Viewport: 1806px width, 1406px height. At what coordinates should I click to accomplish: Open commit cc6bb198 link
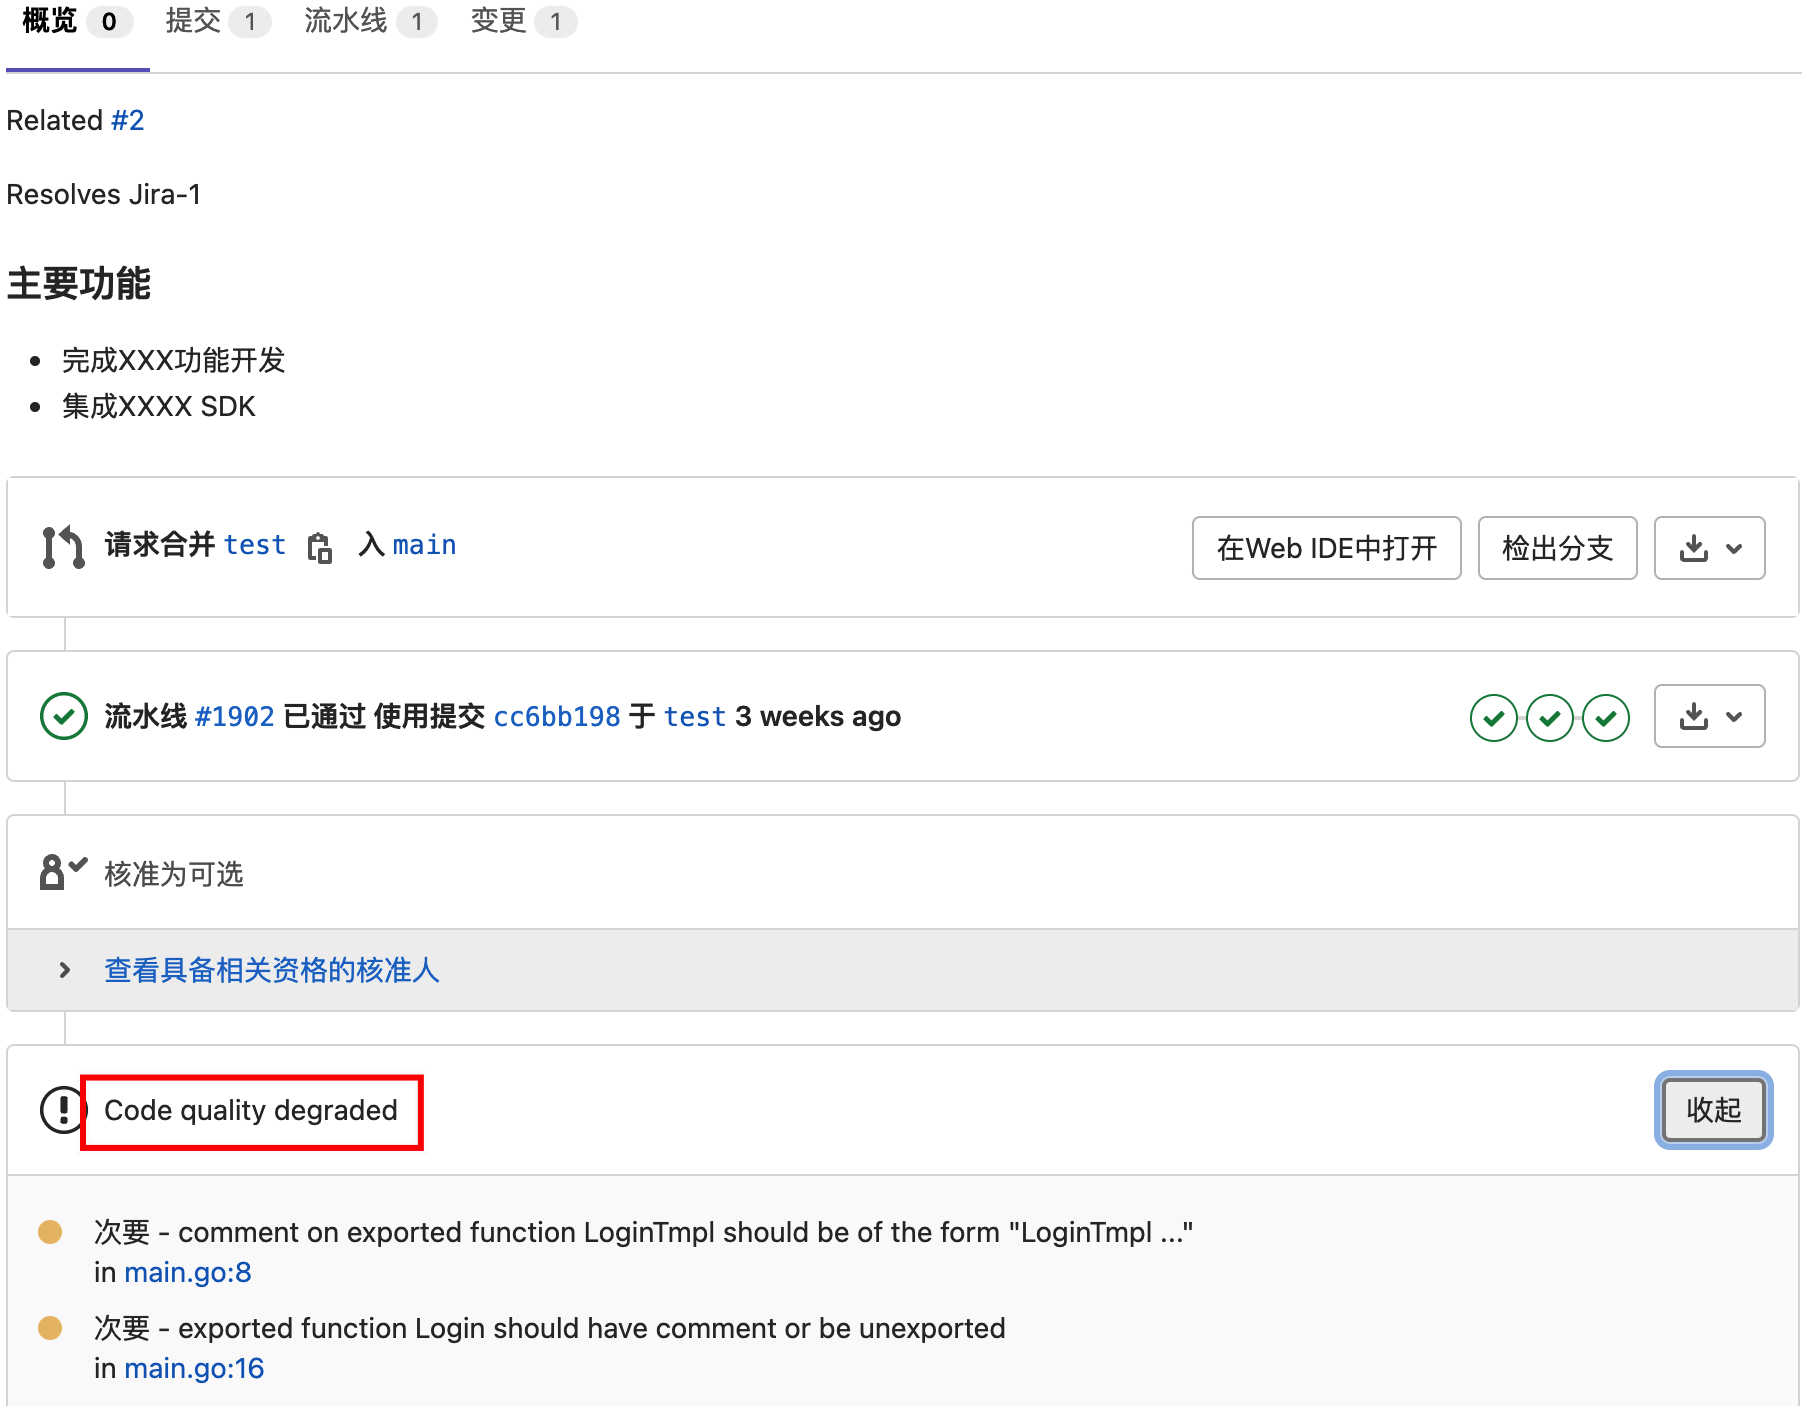click(x=557, y=717)
